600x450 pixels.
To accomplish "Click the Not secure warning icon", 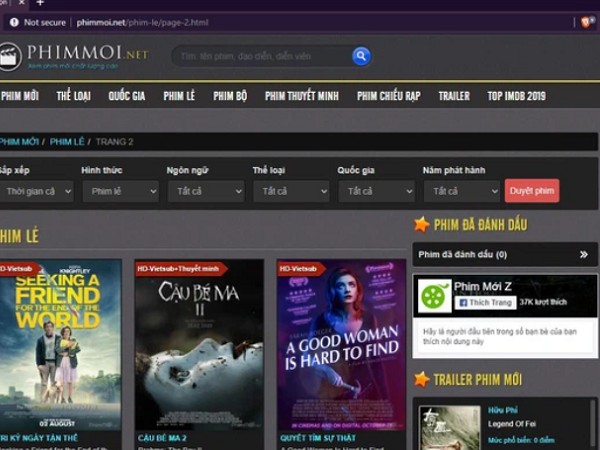I will coord(14,23).
